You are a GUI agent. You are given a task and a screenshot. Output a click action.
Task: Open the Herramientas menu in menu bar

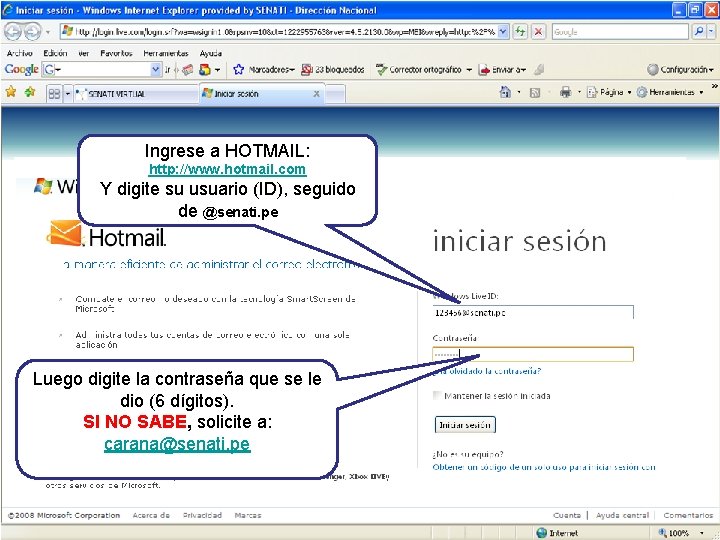166,53
